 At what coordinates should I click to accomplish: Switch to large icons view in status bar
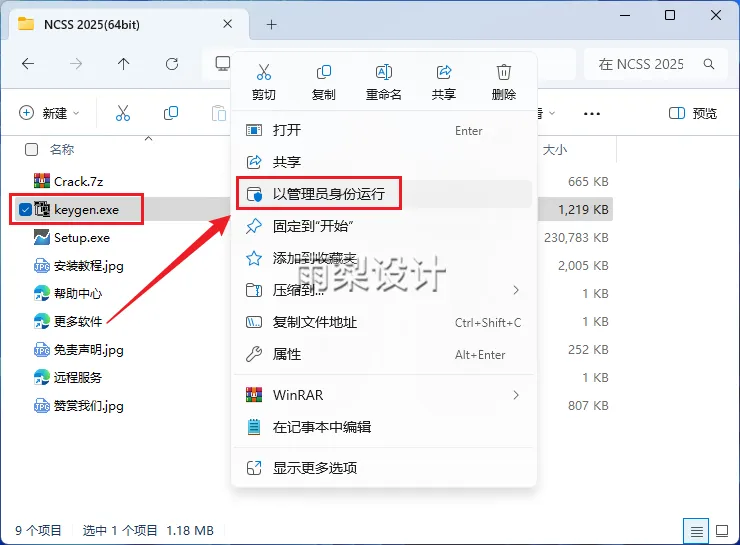point(722,531)
